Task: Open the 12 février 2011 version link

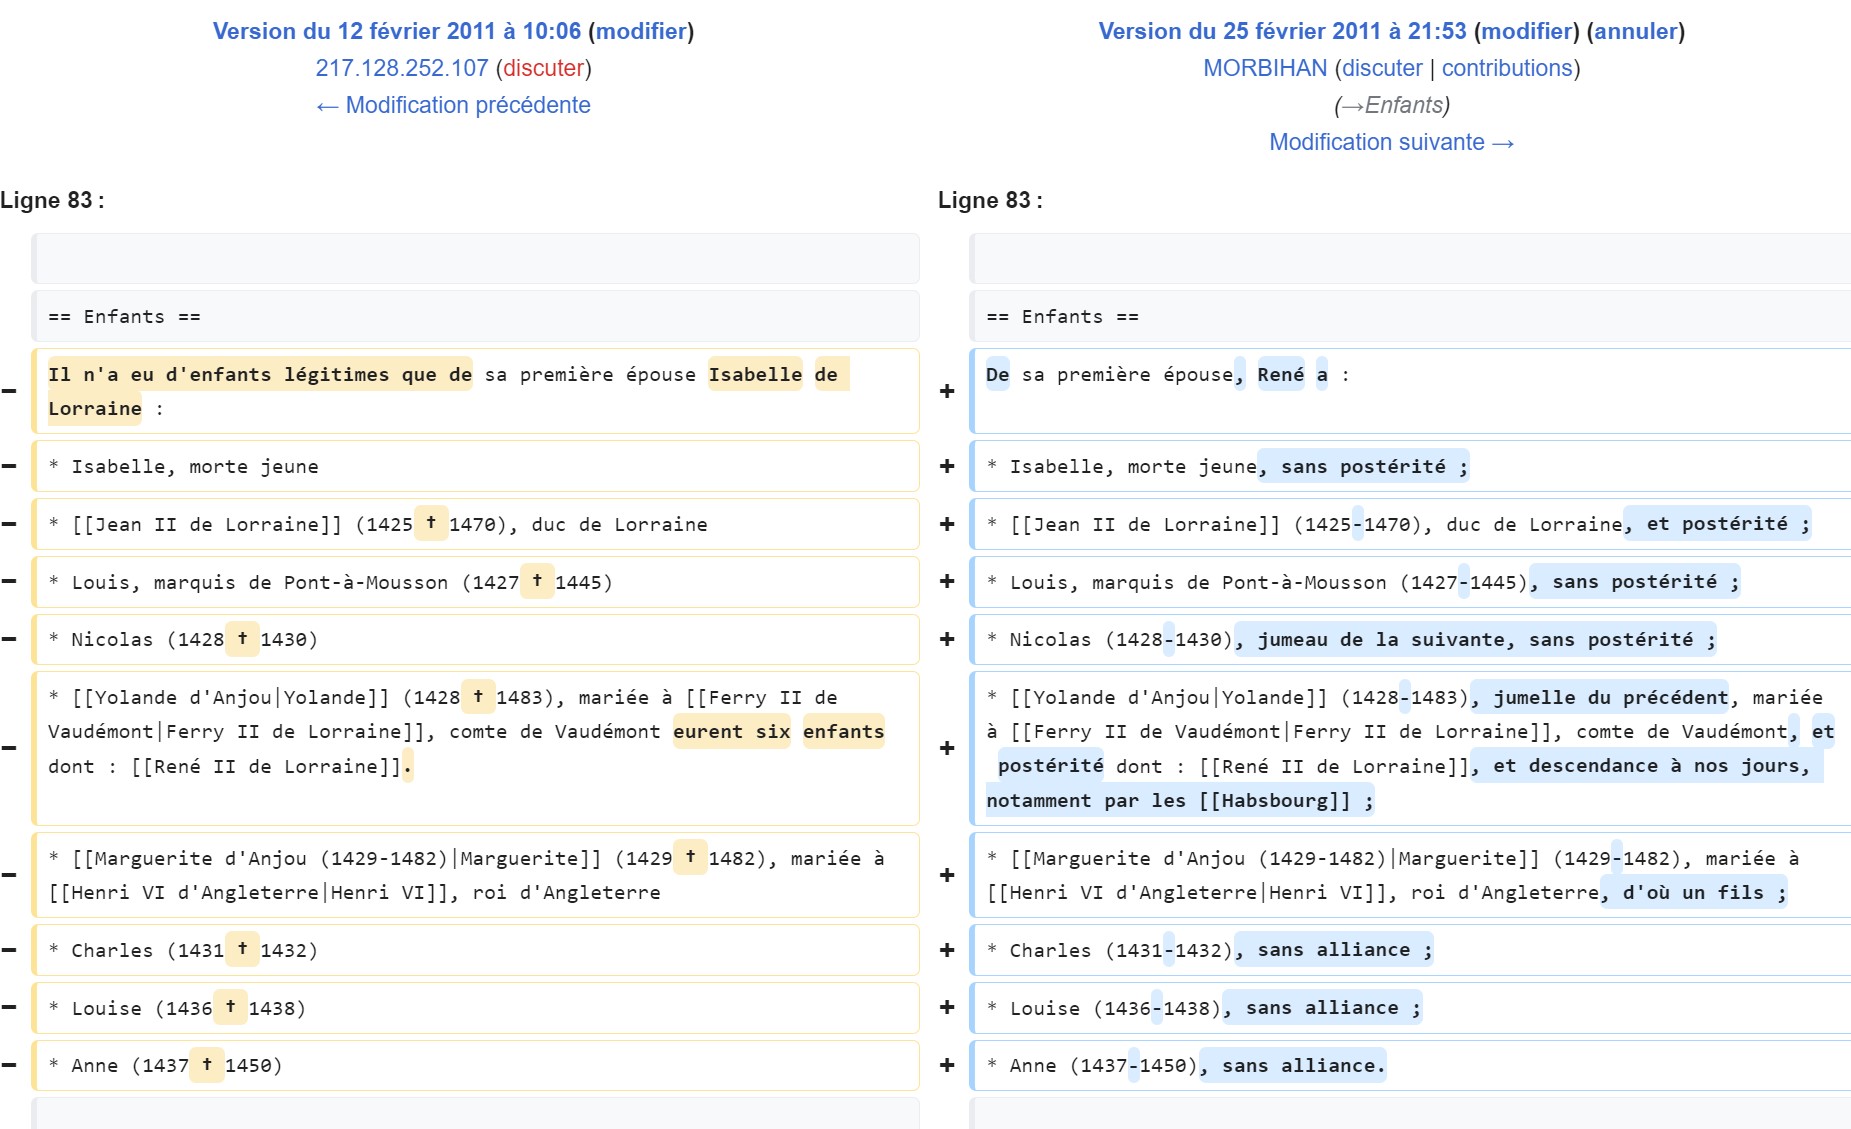Action: tap(396, 31)
